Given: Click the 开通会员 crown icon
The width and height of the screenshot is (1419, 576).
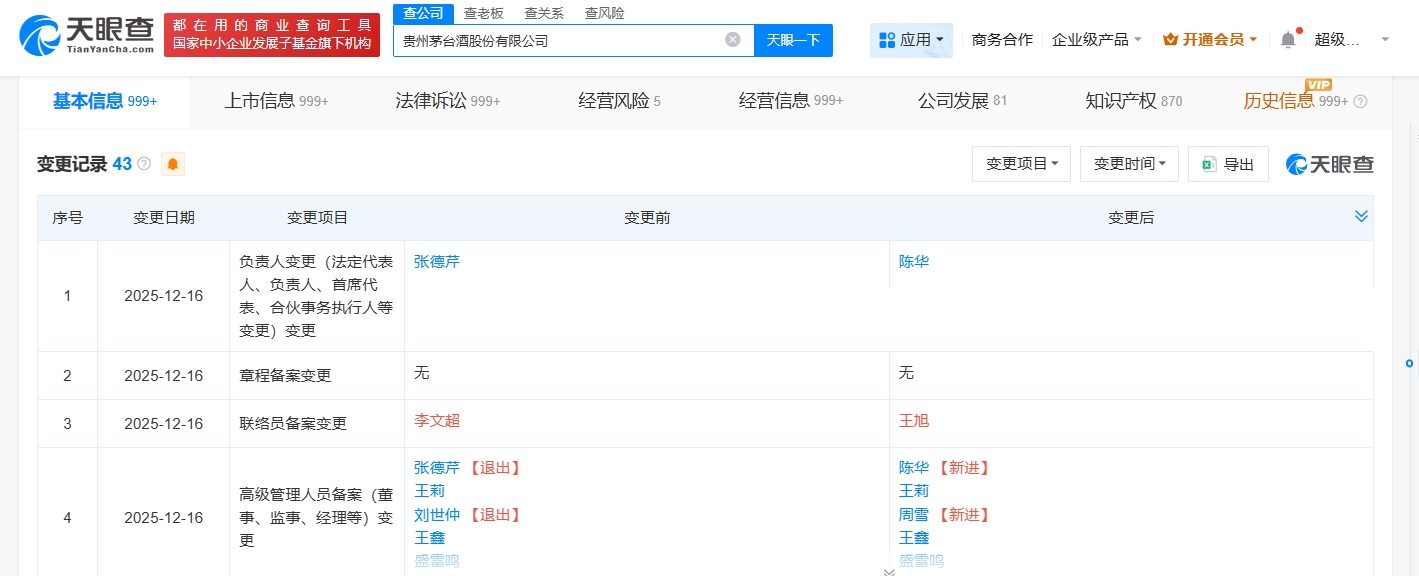Looking at the screenshot, I should 1171,40.
